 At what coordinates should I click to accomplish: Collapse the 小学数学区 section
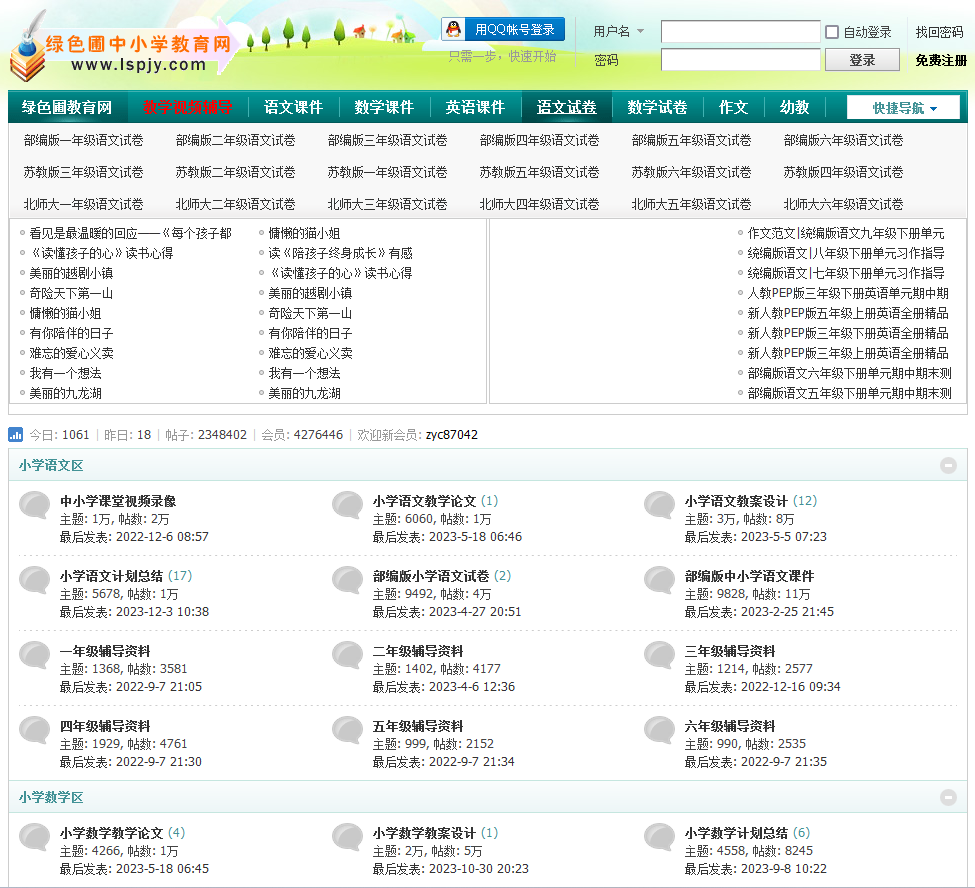coord(948,797)
